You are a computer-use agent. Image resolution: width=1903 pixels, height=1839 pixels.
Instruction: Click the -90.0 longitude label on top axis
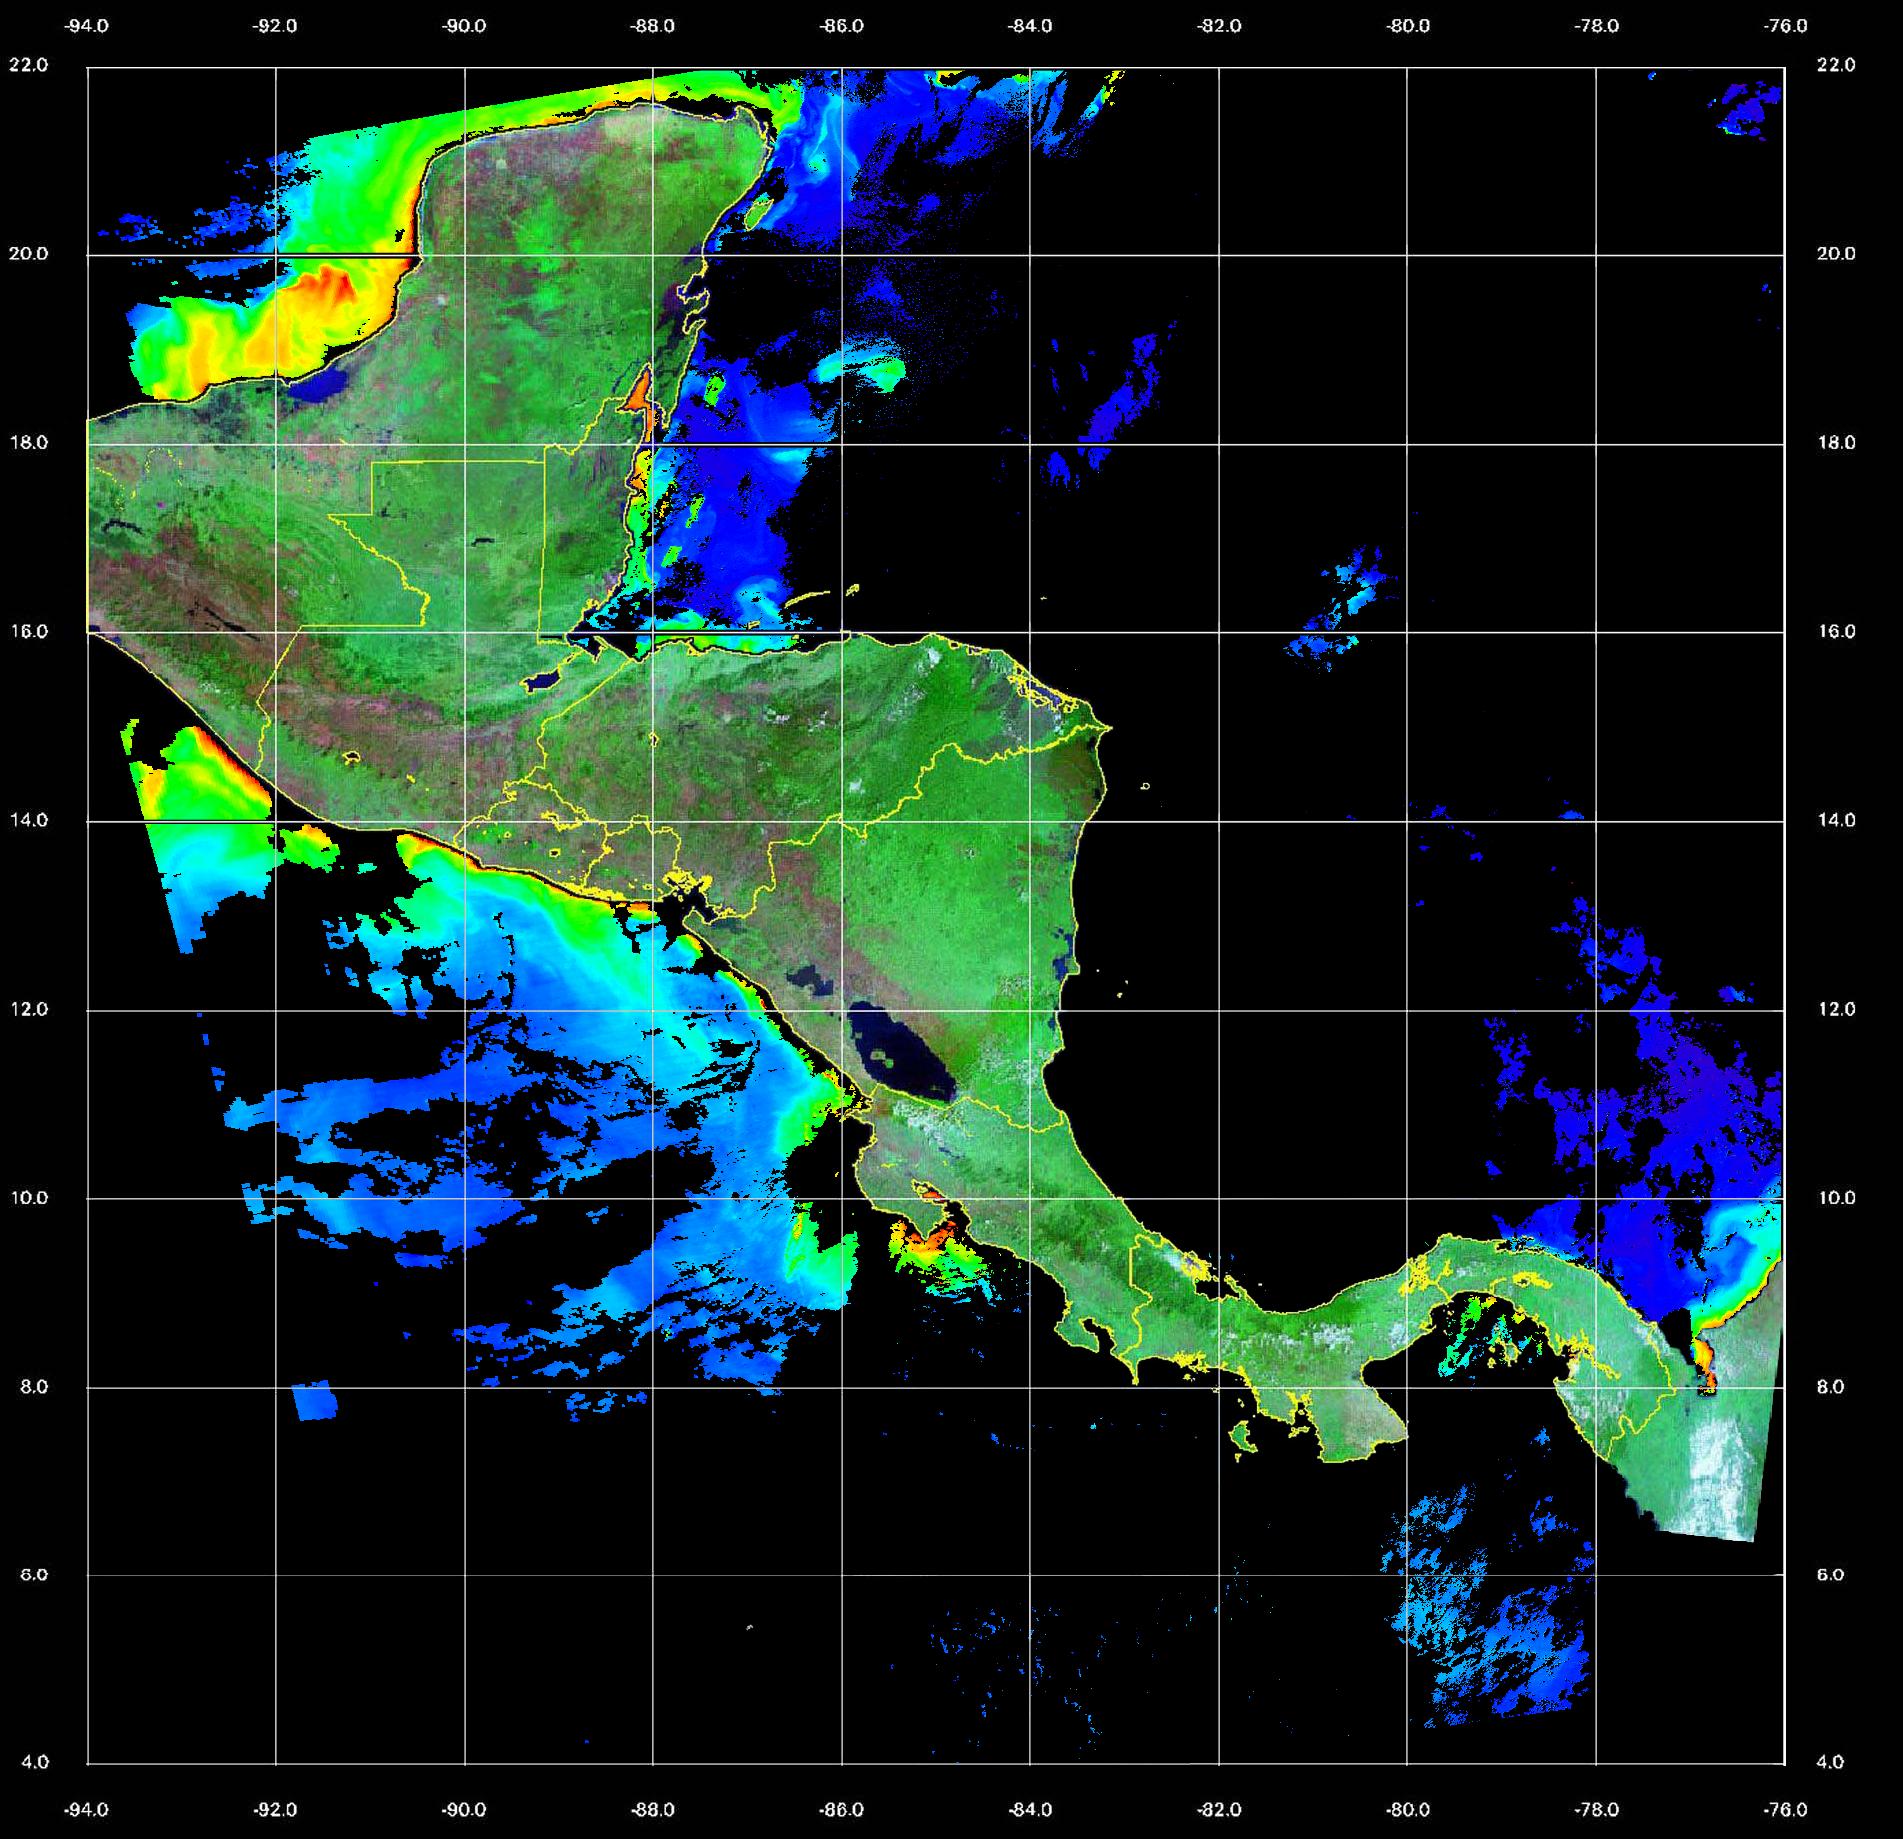tap(464, 26)
